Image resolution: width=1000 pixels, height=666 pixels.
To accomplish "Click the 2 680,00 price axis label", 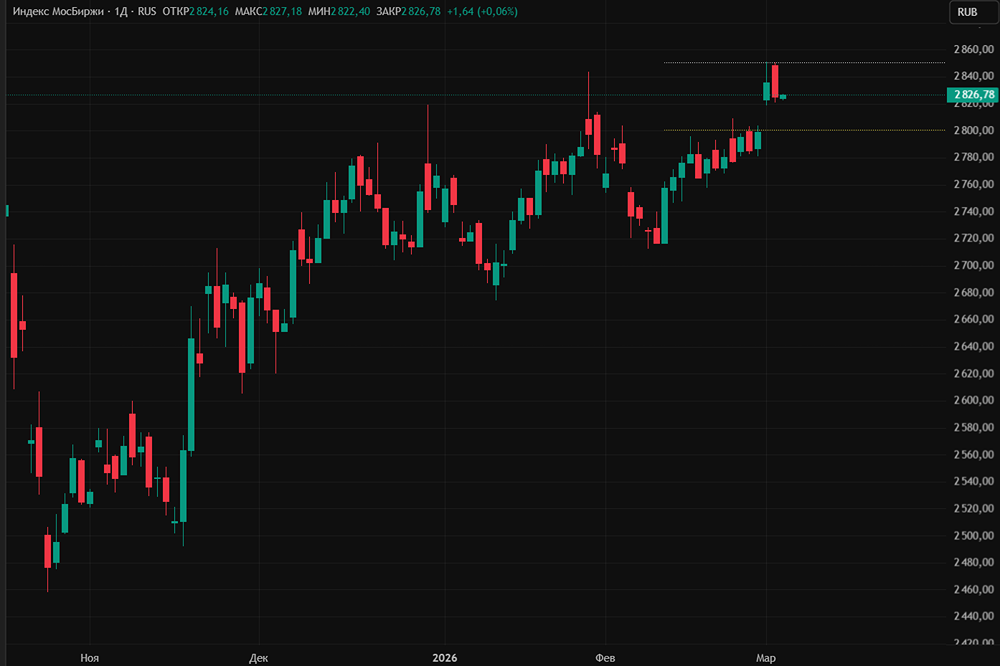I will (973, 292).
